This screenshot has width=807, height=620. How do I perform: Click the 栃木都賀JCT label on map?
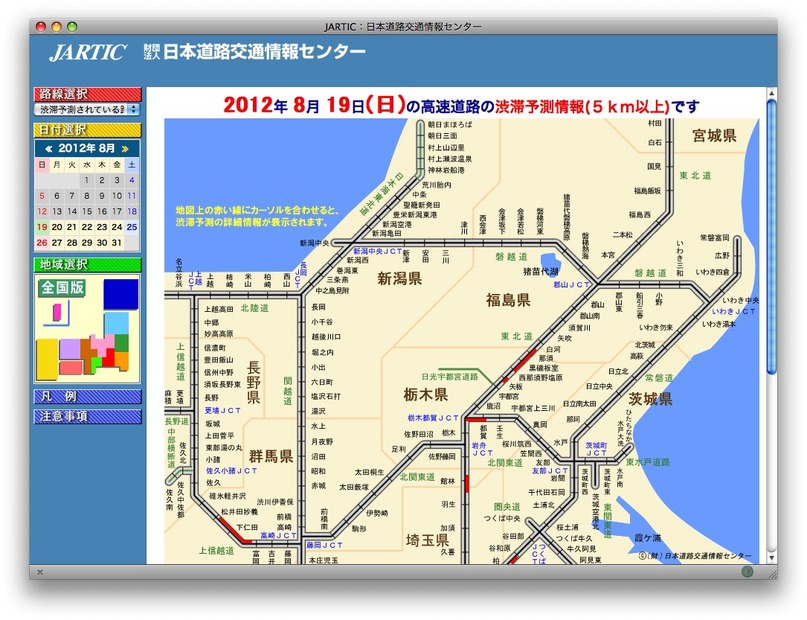tap(432, 418)
